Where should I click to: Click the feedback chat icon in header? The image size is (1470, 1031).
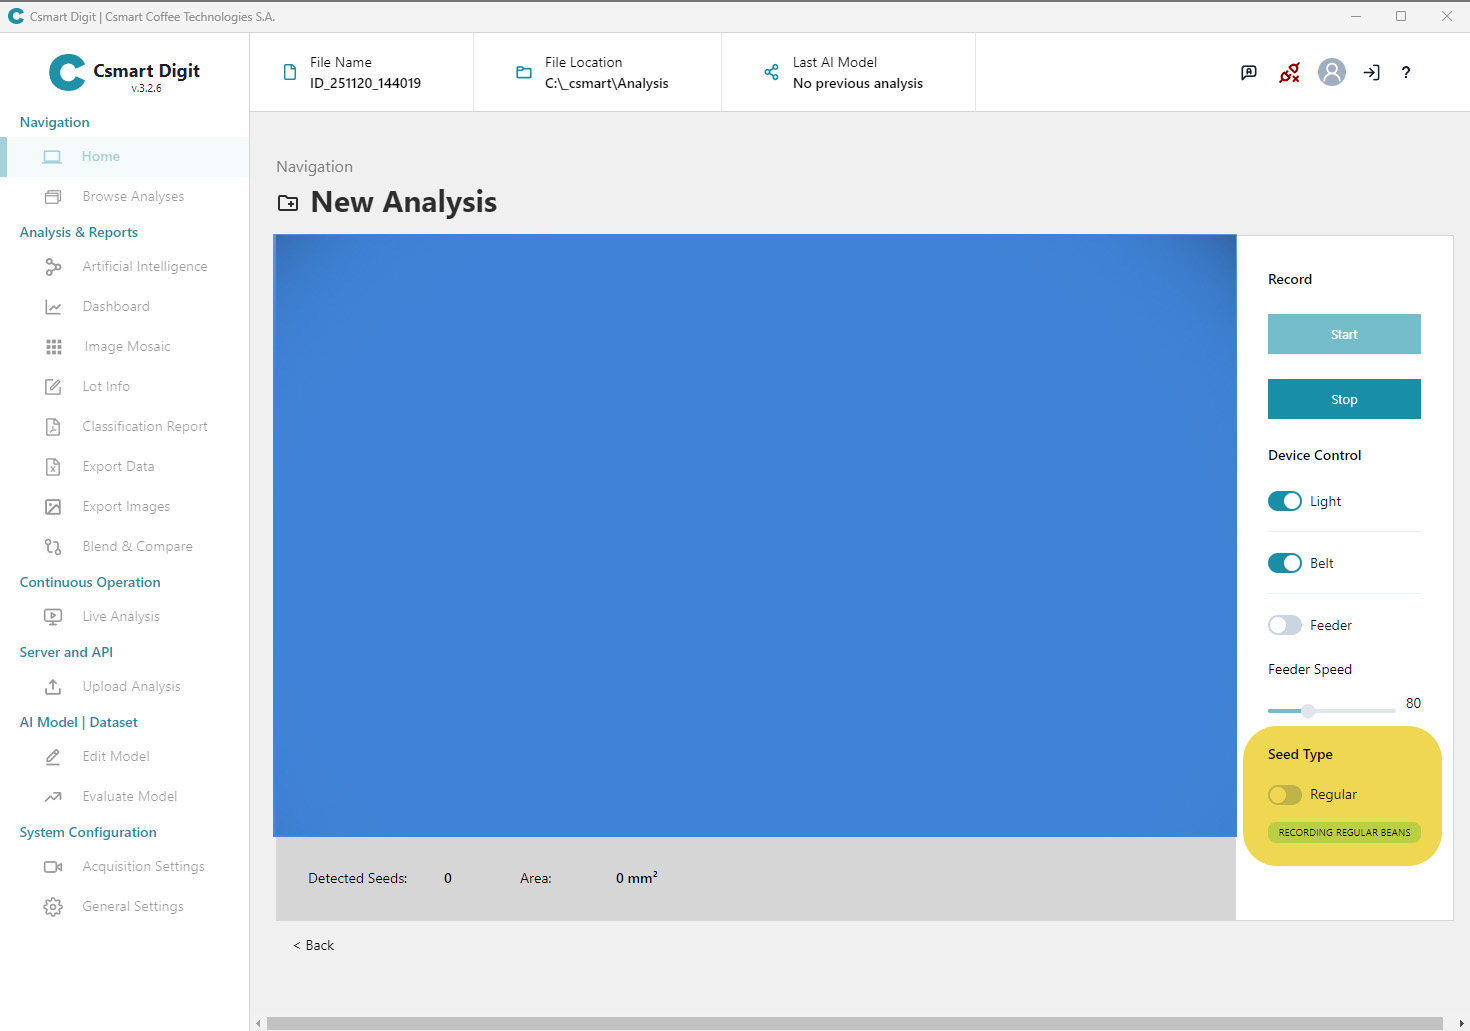coord(1248,72)
